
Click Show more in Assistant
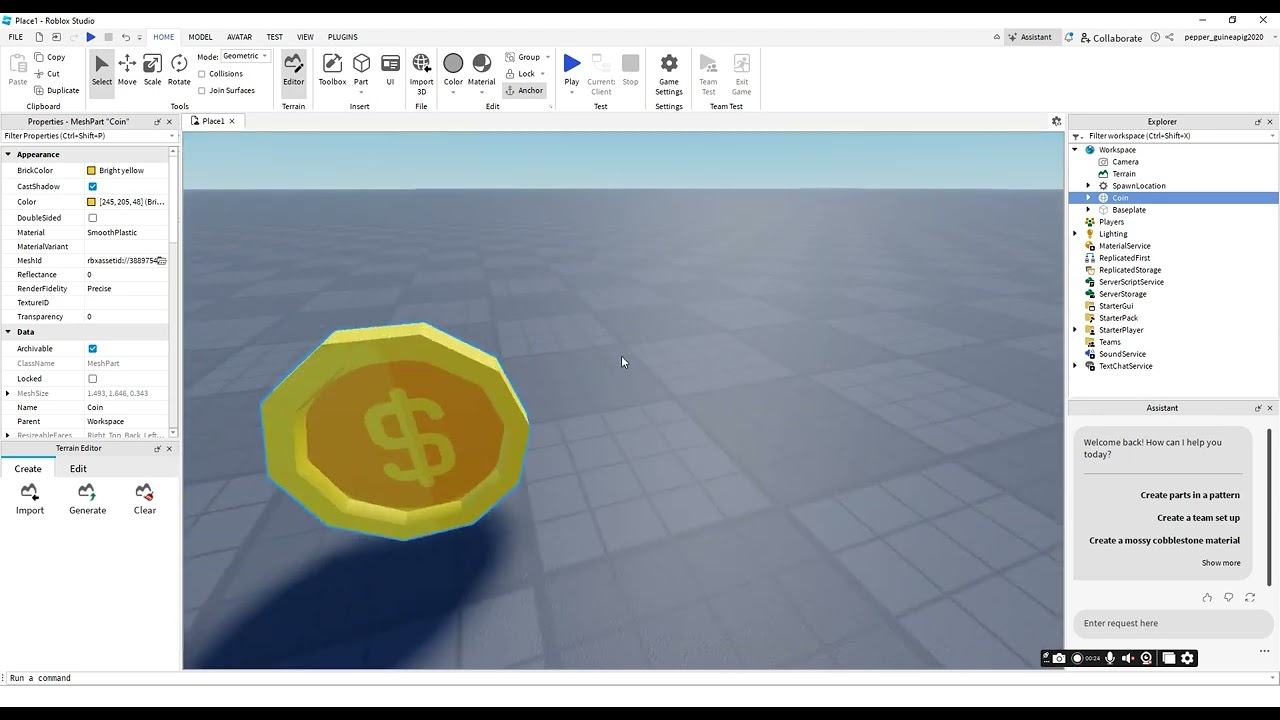pyautogui.click(x=1221, y=563)
